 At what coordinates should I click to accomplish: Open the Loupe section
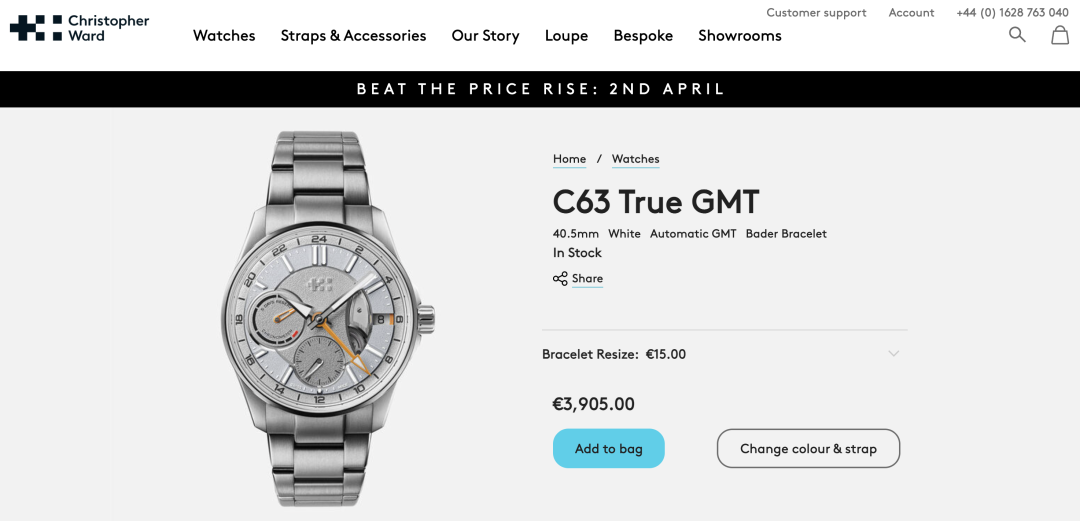coord(566,36)
